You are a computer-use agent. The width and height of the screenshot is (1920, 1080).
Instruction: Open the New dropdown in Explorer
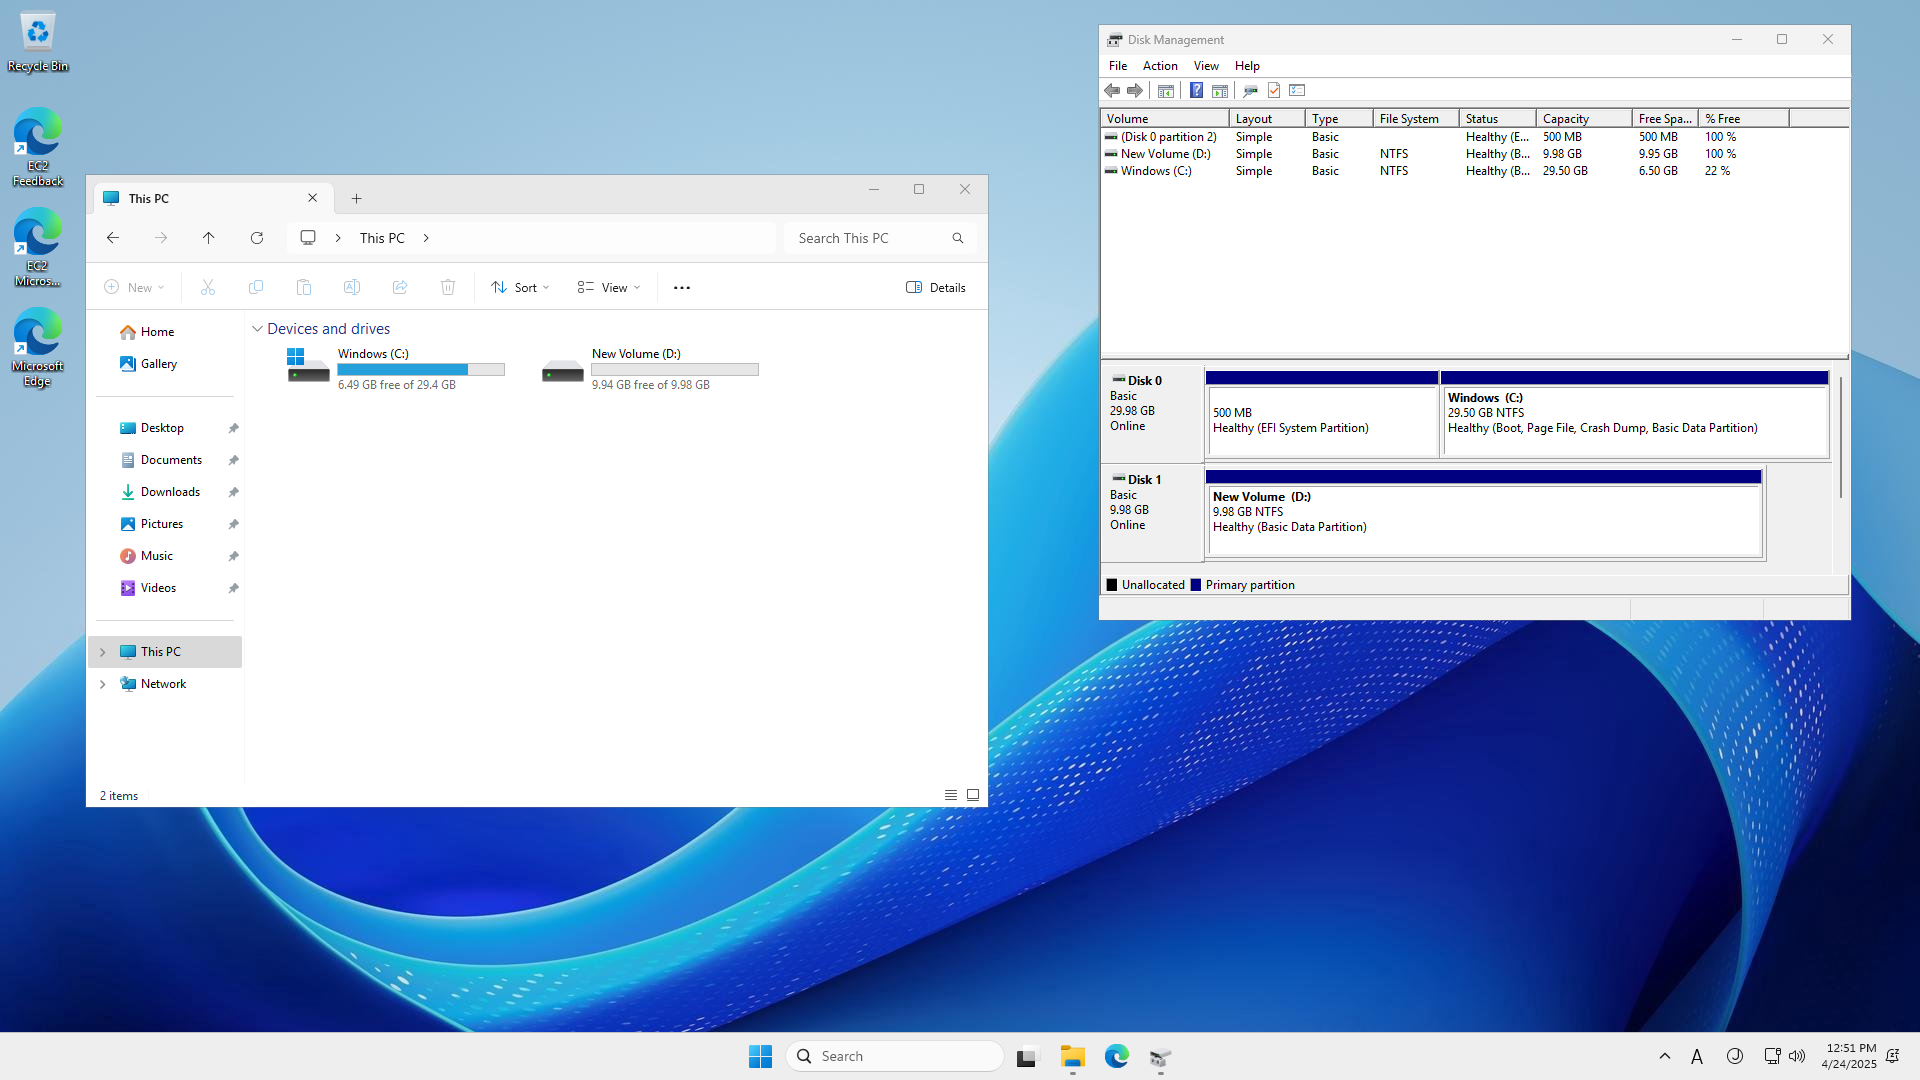pos(134,288)
